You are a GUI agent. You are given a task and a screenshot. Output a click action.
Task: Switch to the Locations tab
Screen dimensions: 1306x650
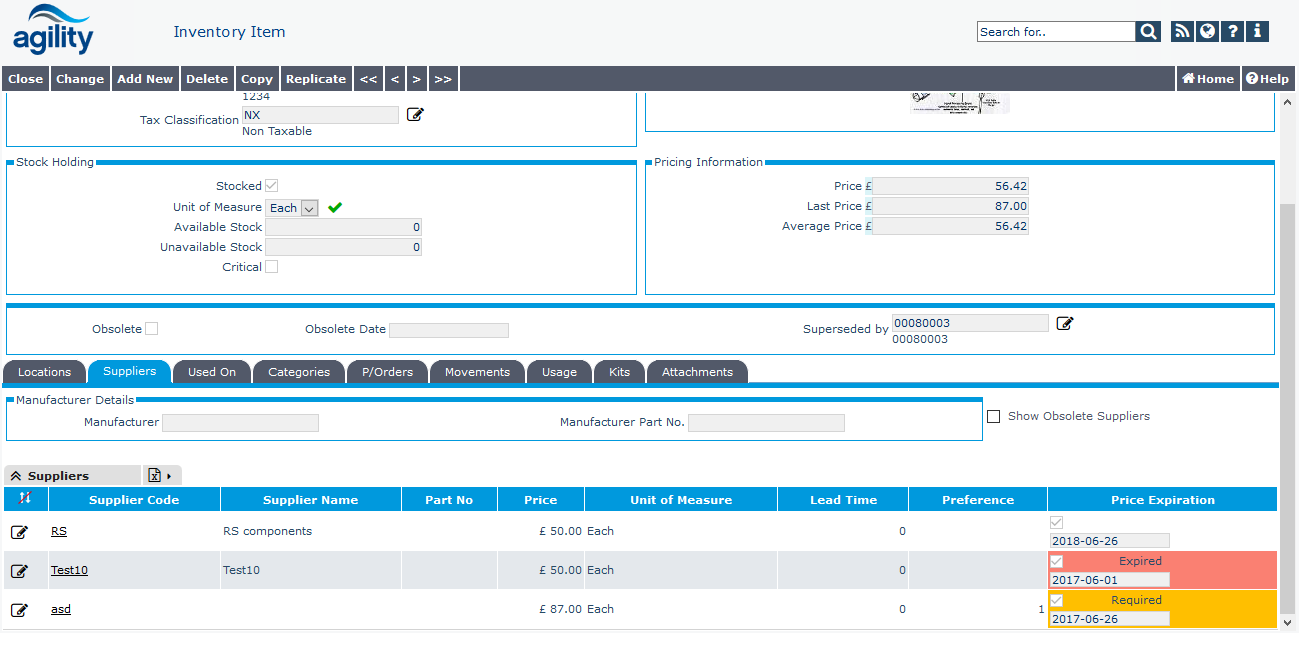tap(45, 372)
